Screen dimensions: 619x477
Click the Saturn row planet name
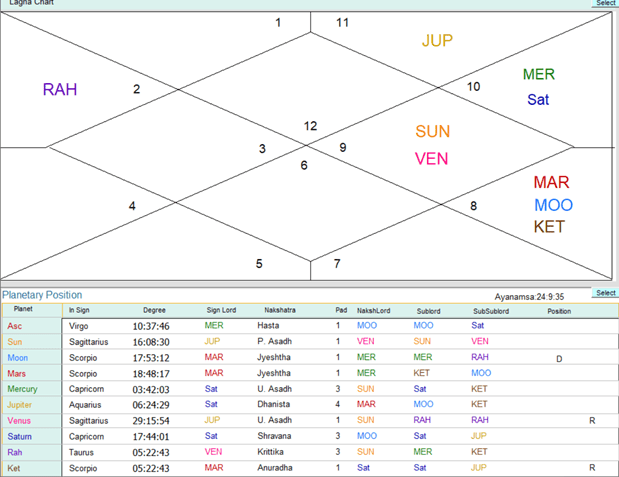21,436
